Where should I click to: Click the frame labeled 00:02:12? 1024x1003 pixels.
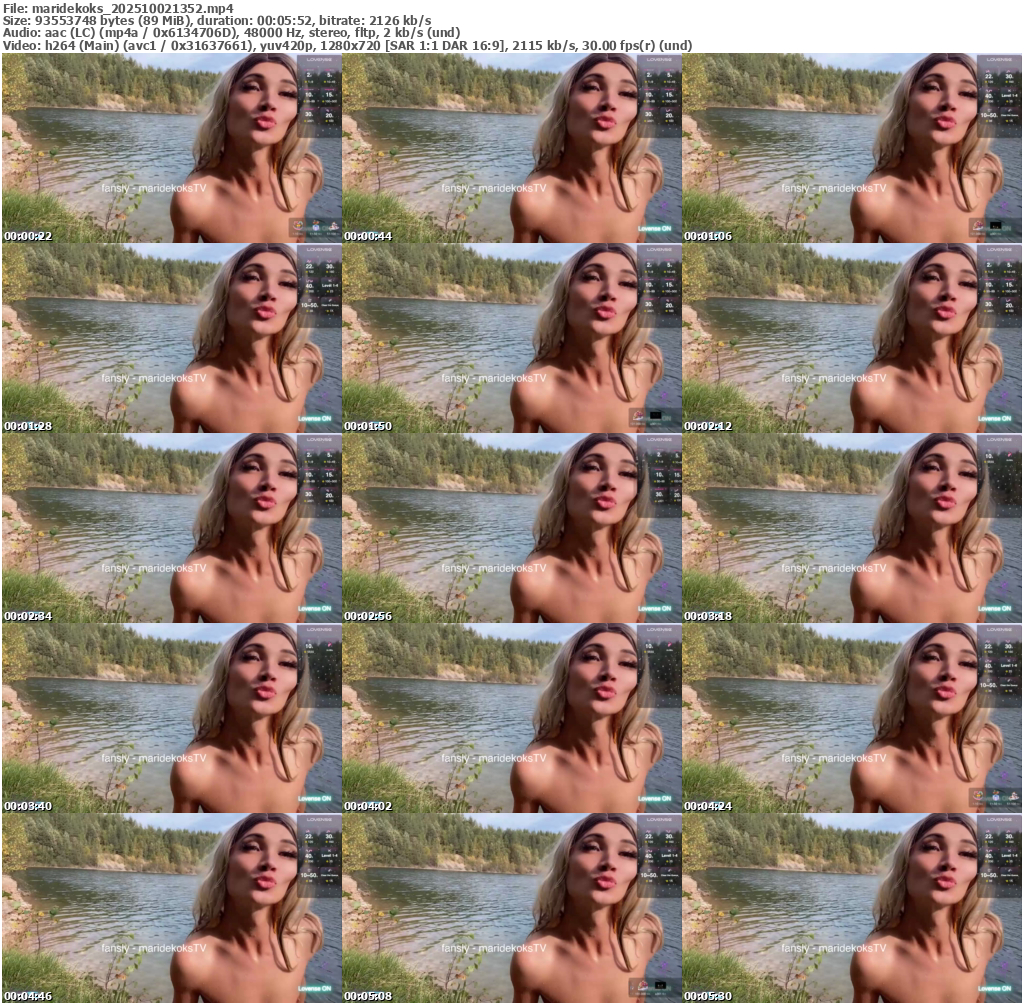(852, 338)
